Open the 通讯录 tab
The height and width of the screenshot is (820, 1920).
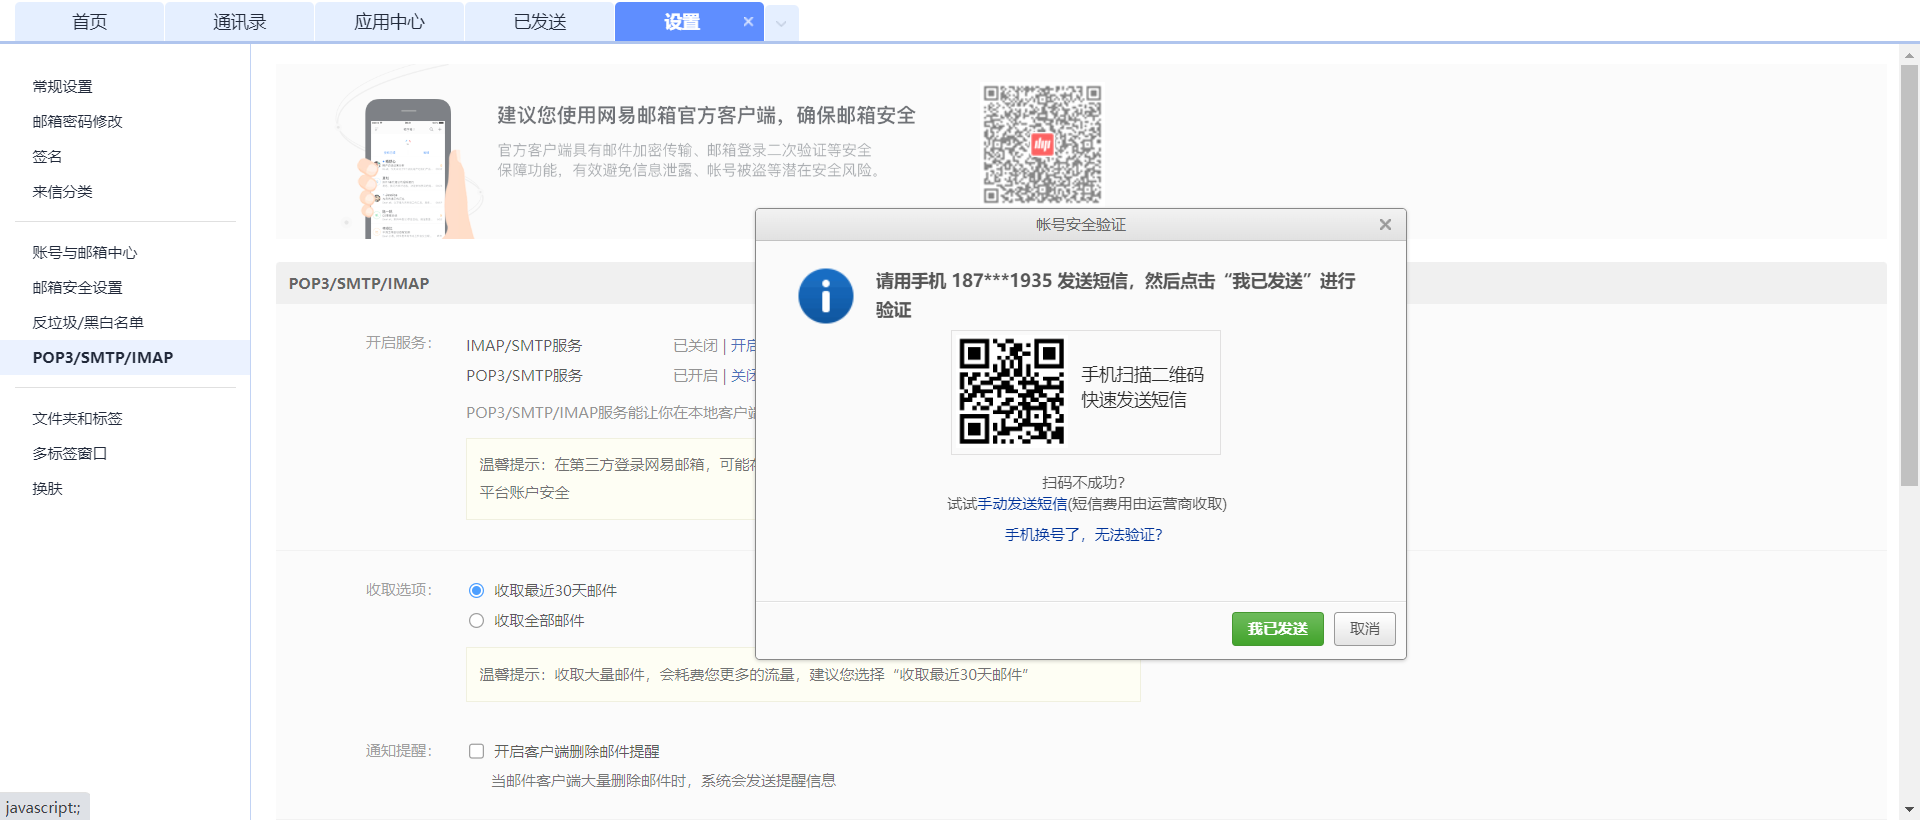coord(240,22)
